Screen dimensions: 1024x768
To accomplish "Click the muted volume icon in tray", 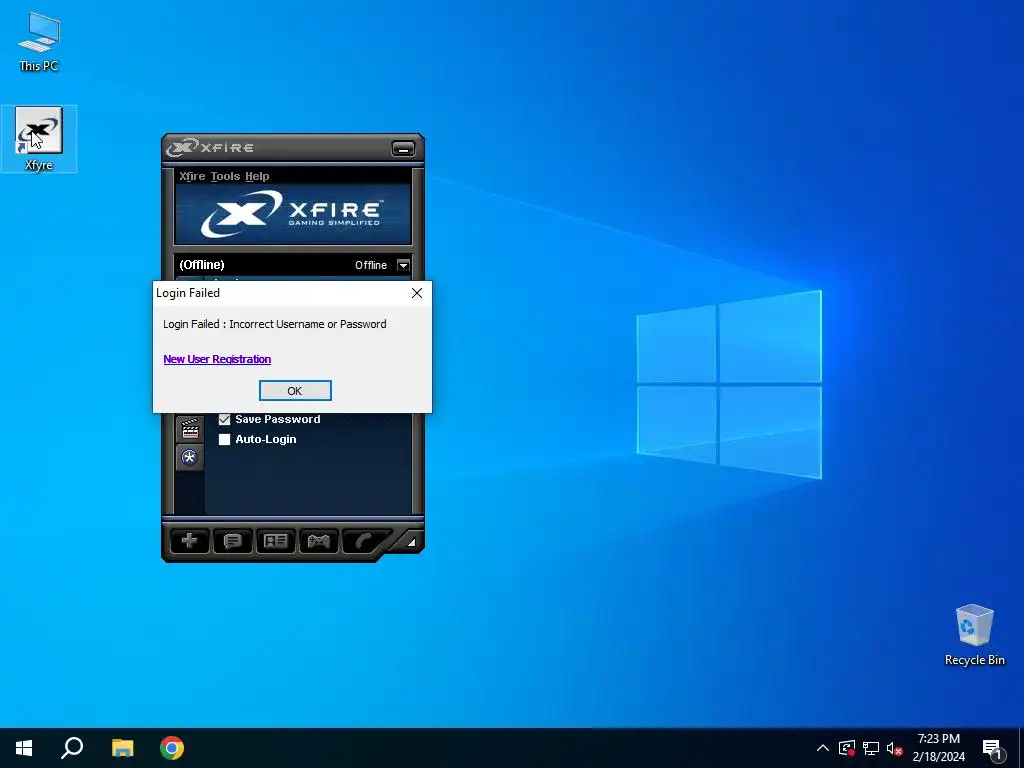I will coord(895,748).
